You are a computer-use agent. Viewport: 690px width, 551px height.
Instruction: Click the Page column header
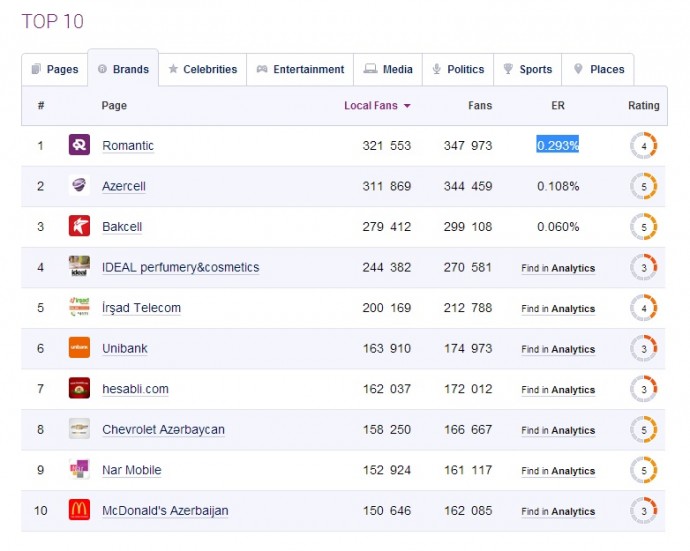coord(114,106)
